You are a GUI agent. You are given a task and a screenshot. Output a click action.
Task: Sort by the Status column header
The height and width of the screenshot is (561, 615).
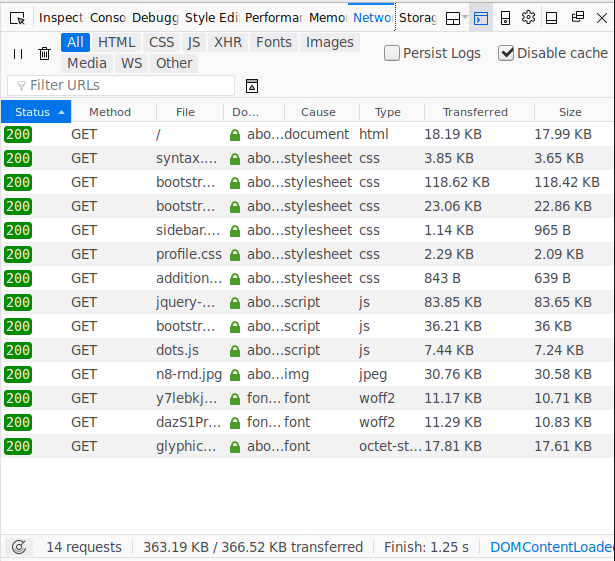tap(36, 112)
